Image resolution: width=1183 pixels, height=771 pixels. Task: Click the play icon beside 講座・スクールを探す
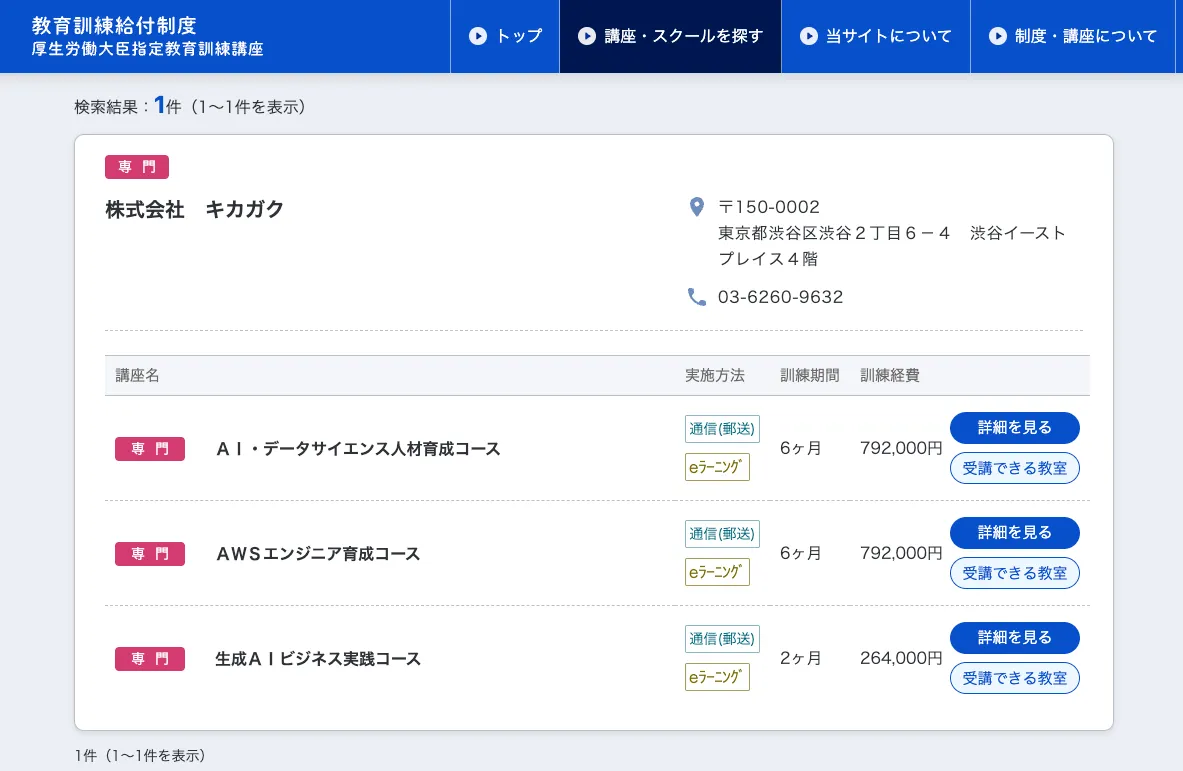pyautogui.click(x=587, y=36)
